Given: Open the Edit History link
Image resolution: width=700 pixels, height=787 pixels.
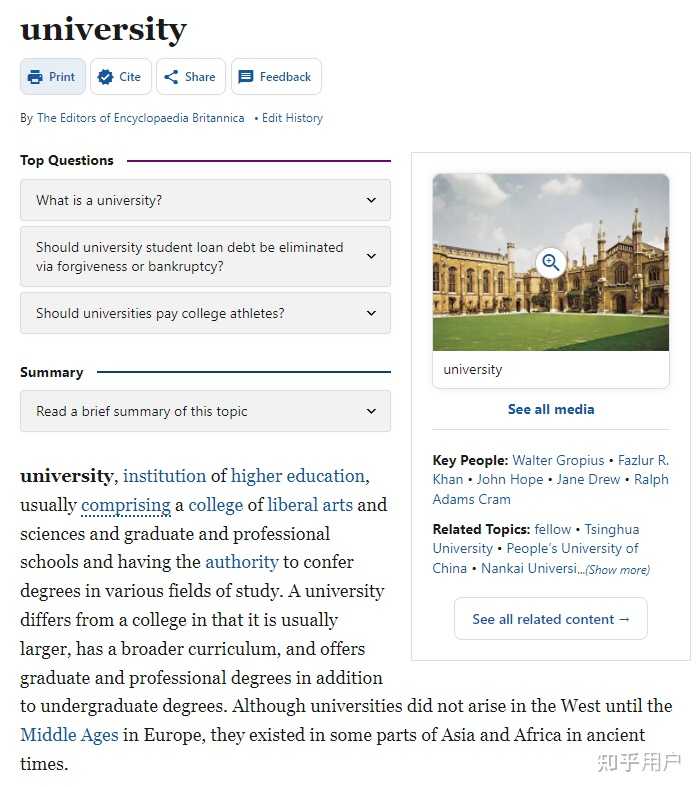Looking at the screenshot, I should (x=292, y=118).
